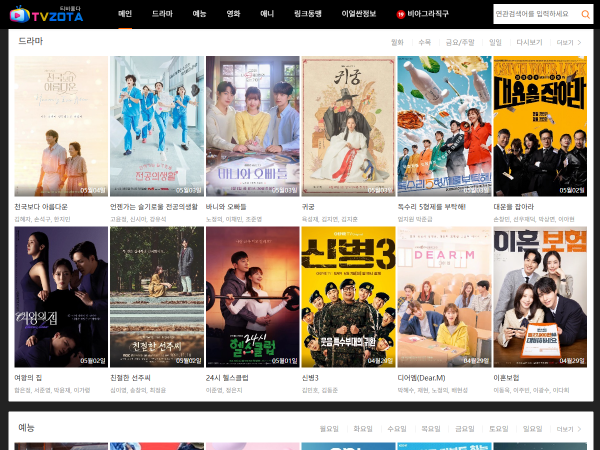The image size is (600, 450).
Task: Filter 예능 by 일요일
Action: coord(532,429)
